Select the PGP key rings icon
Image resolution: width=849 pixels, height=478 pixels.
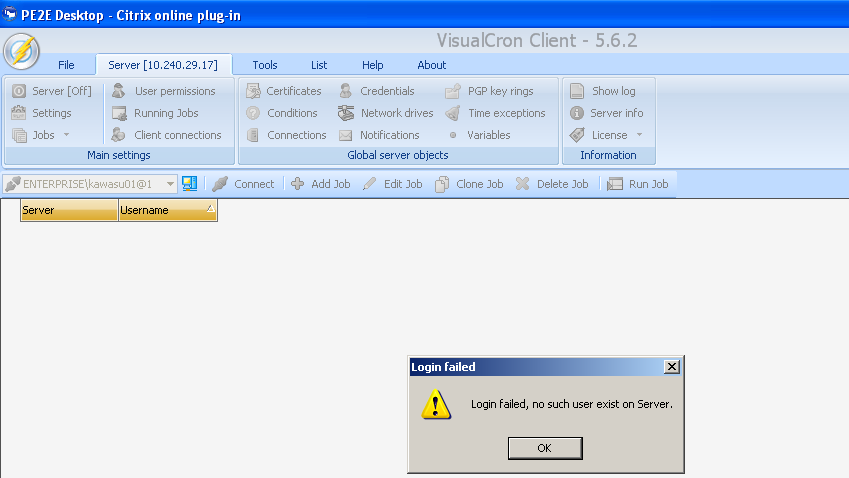[x=452, y=91]
